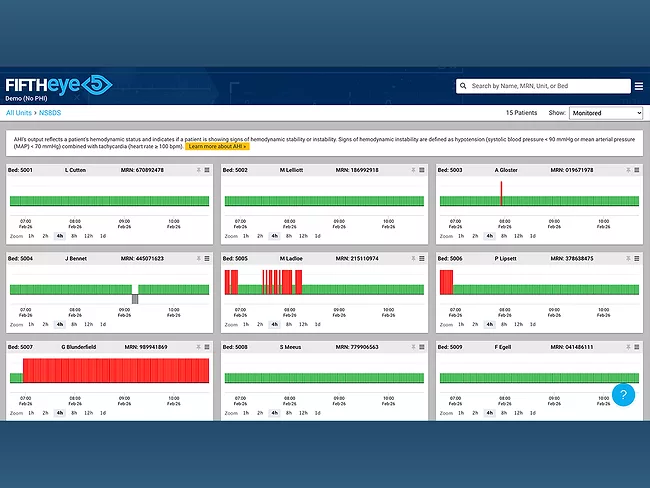Set Bed 5004 zoom to 1d
The image size is (650, 488).
102,324
